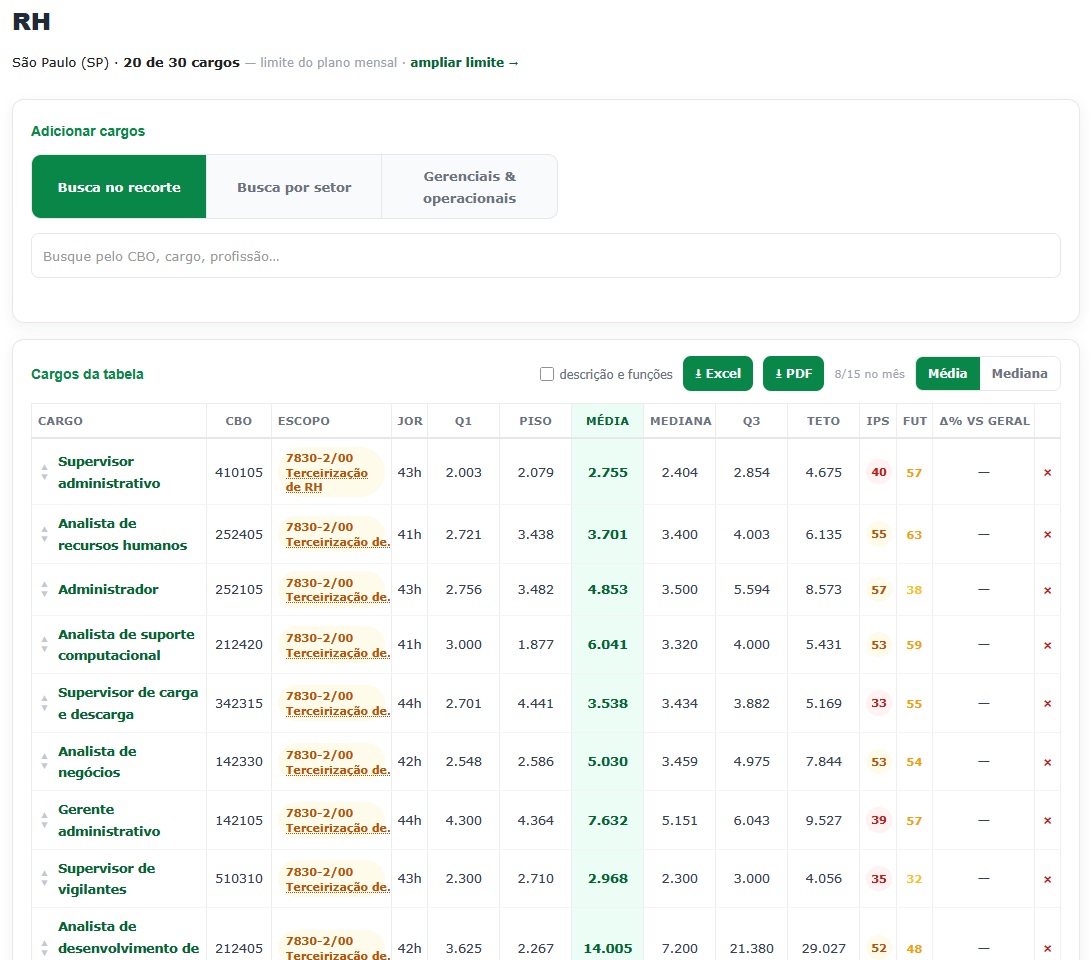The image size is (1089, 960).
Task: Toggle the descrição e funções checkbox
Action: click(547, 374)
